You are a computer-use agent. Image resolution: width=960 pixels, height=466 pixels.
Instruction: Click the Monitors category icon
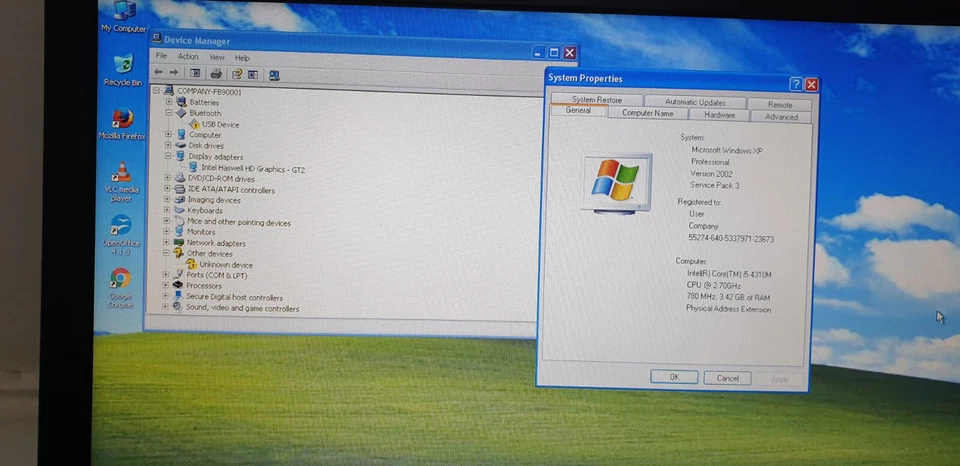[x=179, y=232]
